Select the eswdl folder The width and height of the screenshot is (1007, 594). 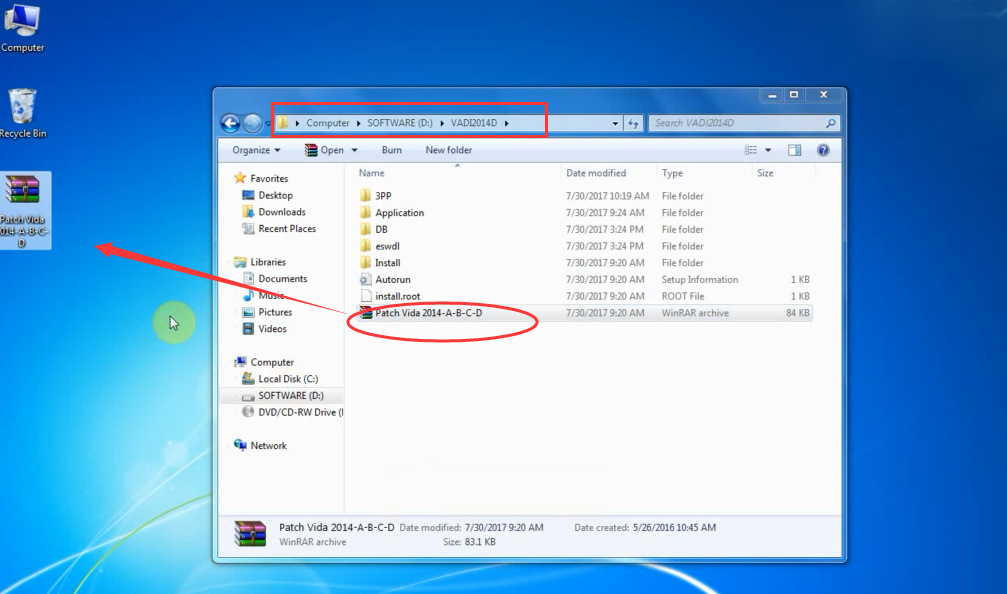point(387,246)
